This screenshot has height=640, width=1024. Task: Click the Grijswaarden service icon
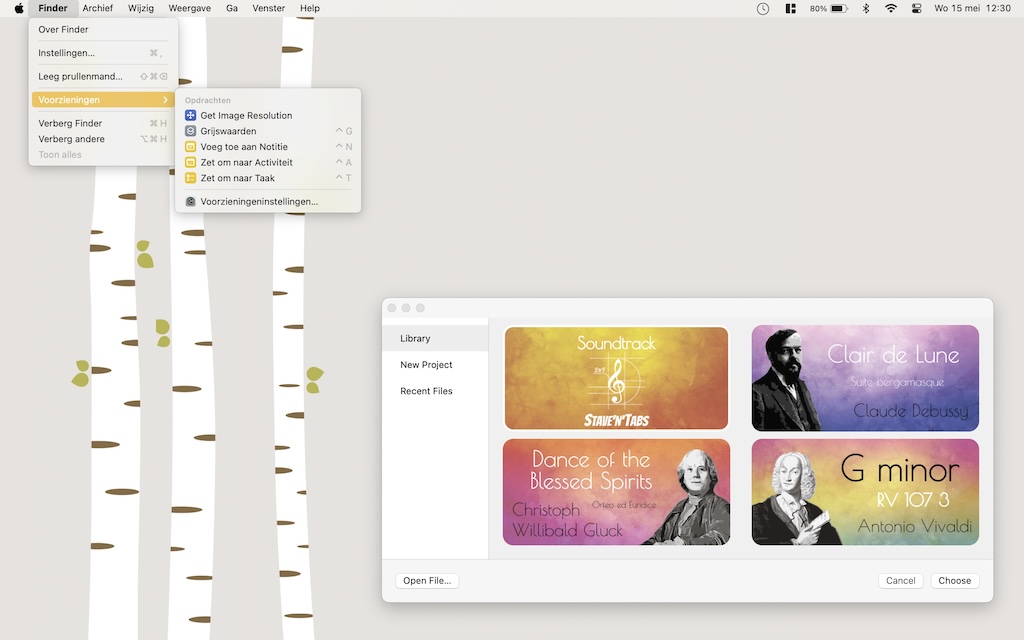pos(191,131)
